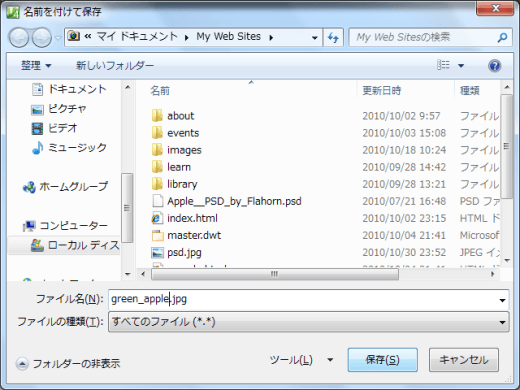Open the ツール(L) dropdown

tap(301, 360)
